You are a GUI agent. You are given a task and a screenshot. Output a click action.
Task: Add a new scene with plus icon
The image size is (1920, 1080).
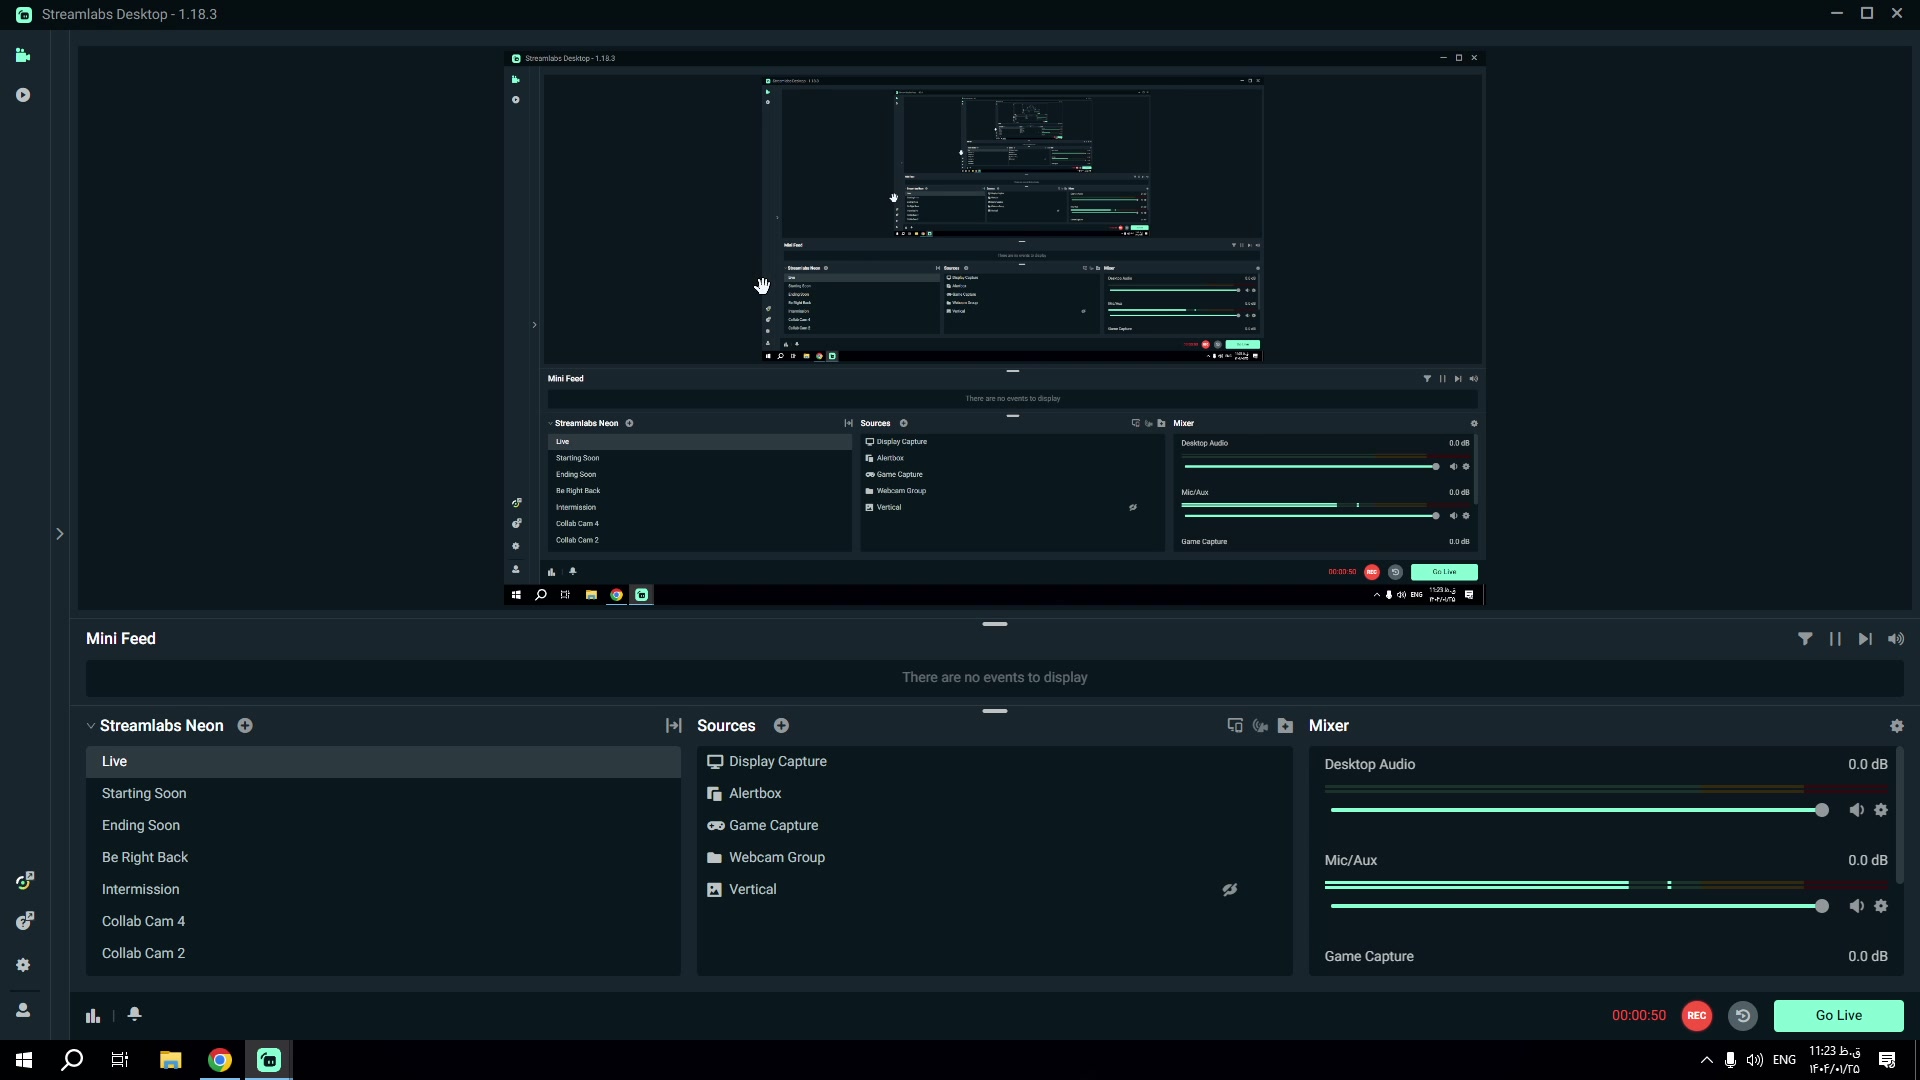coord(245,726)
